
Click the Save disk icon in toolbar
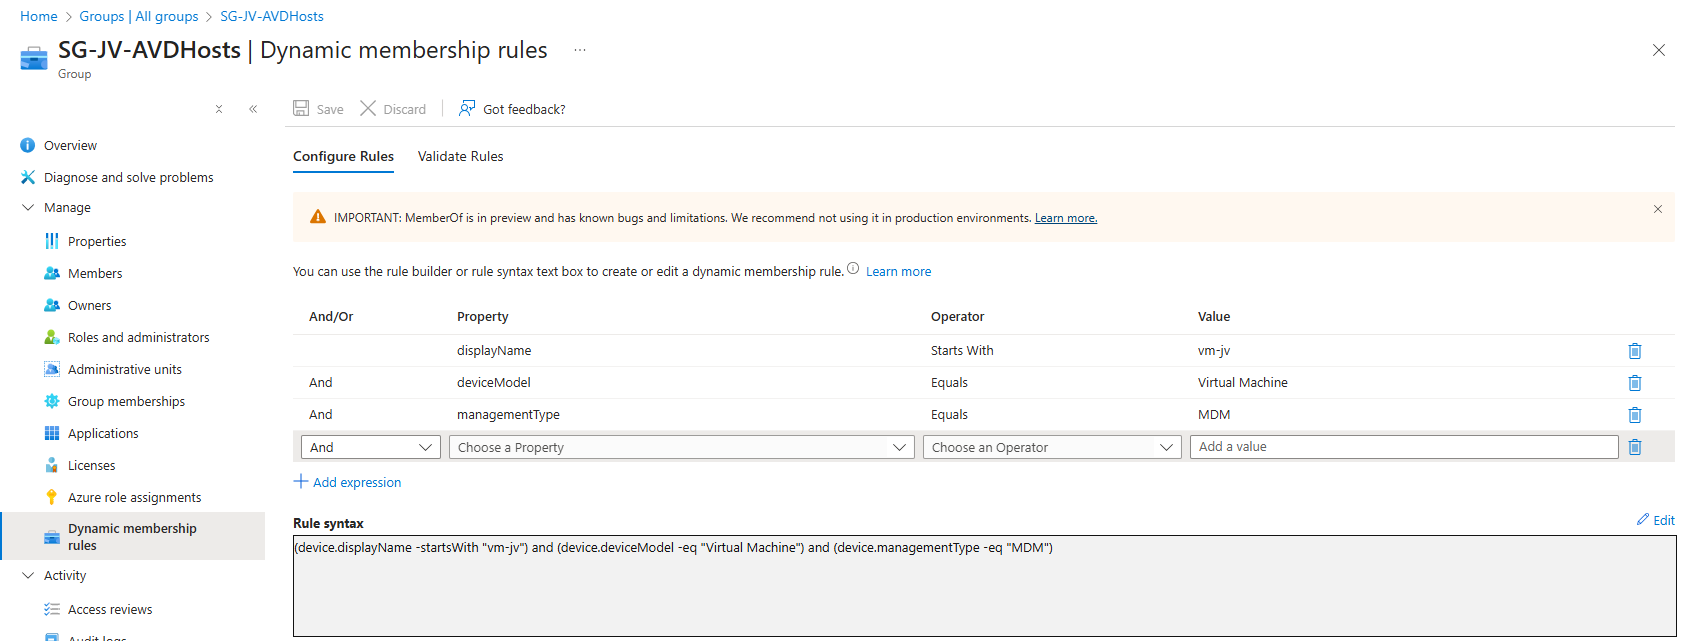[301, 108]
